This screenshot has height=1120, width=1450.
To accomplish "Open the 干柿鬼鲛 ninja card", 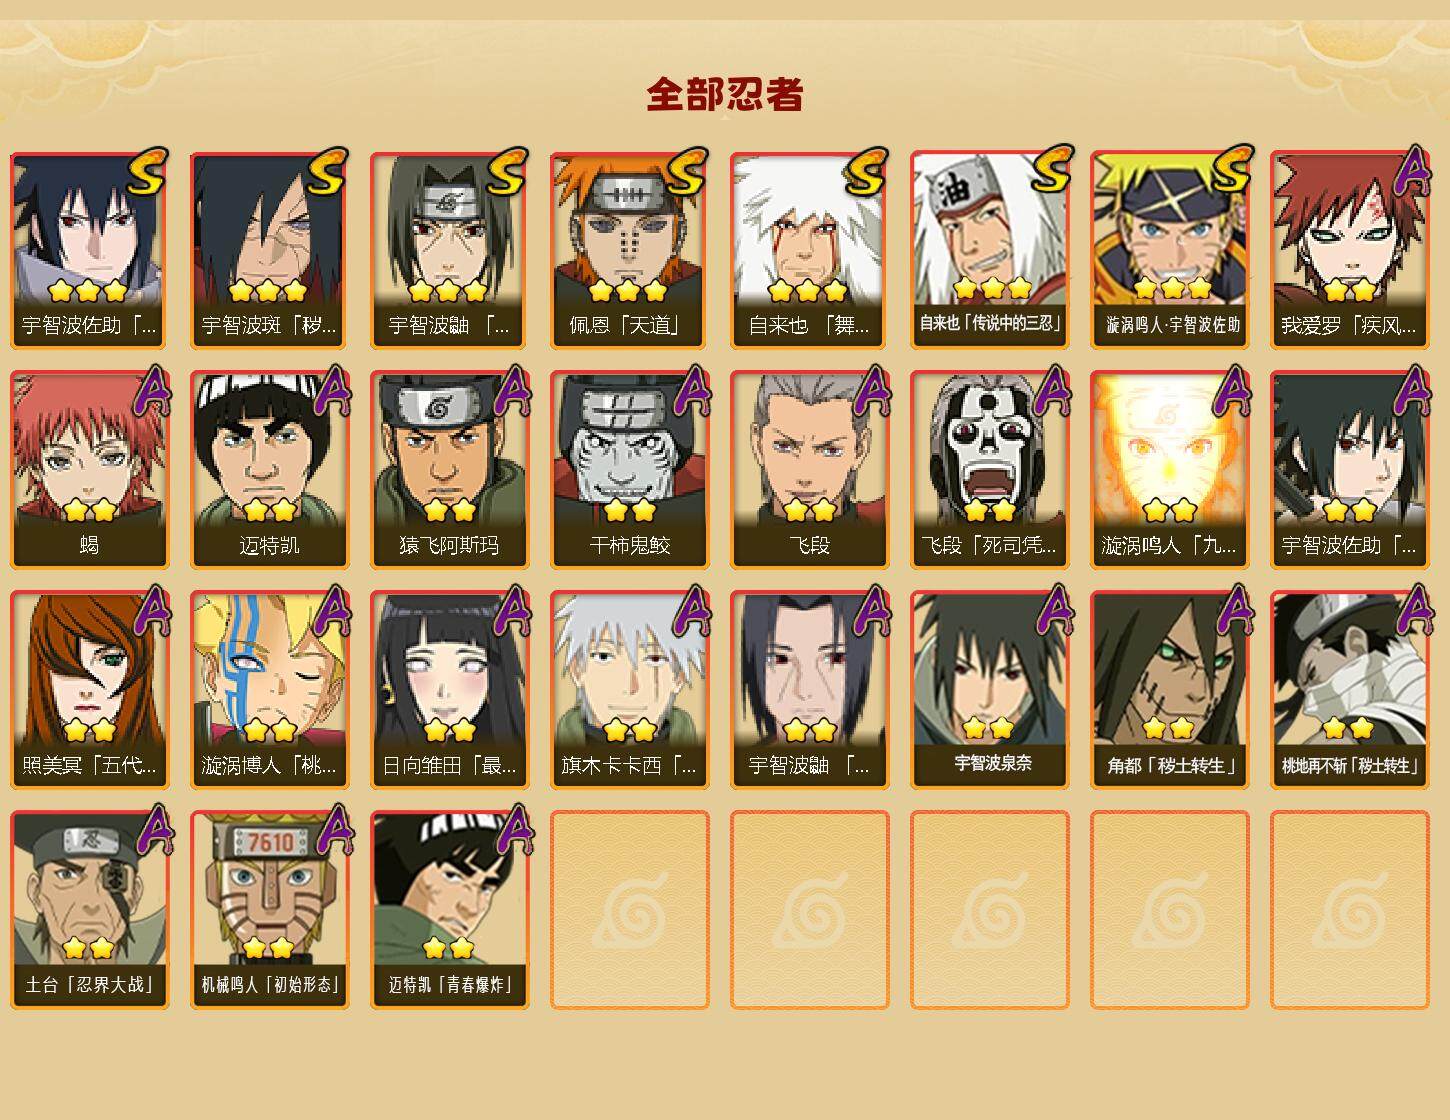I will point(629,470).
